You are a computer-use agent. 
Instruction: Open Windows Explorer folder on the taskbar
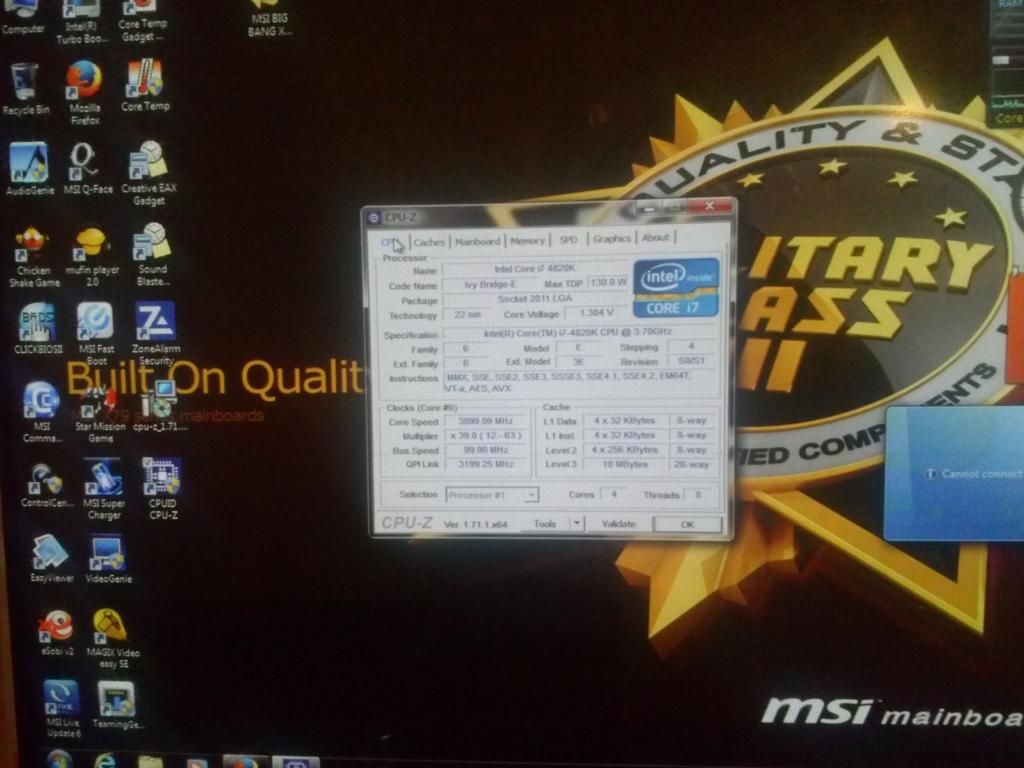(150, 761)
